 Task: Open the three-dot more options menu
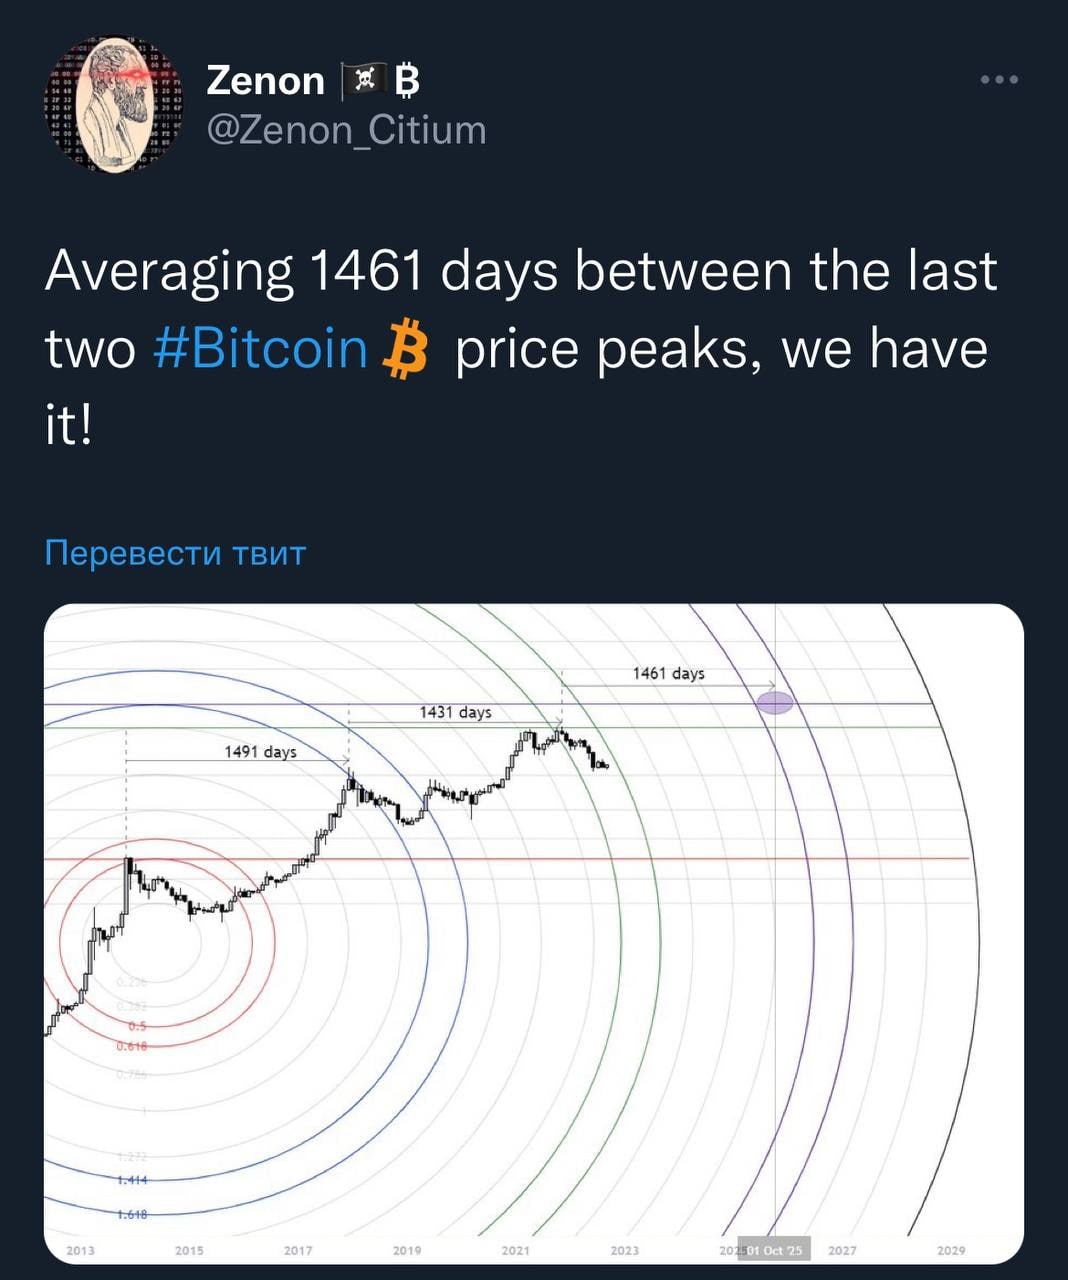(999, 80)
